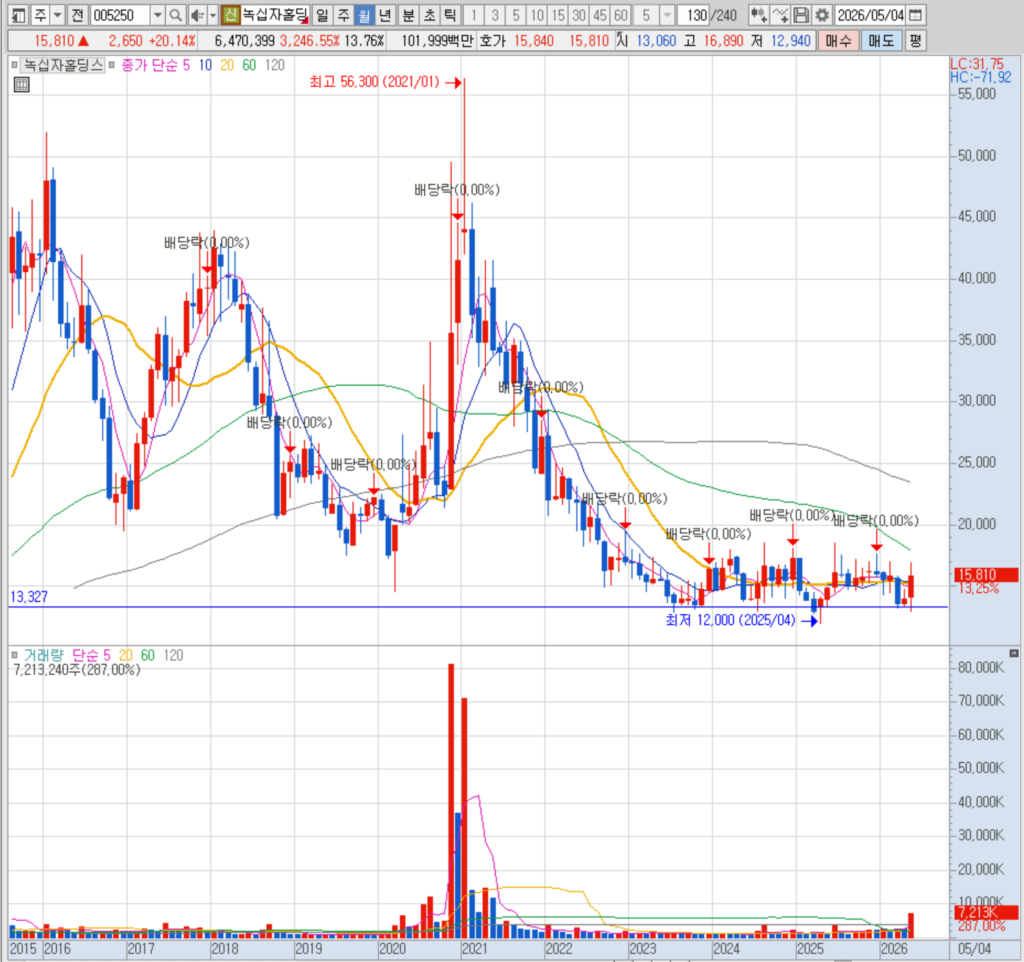Click the '전' button beside stock code
The image size is (1024, 962).
click(x=77, y=15)
